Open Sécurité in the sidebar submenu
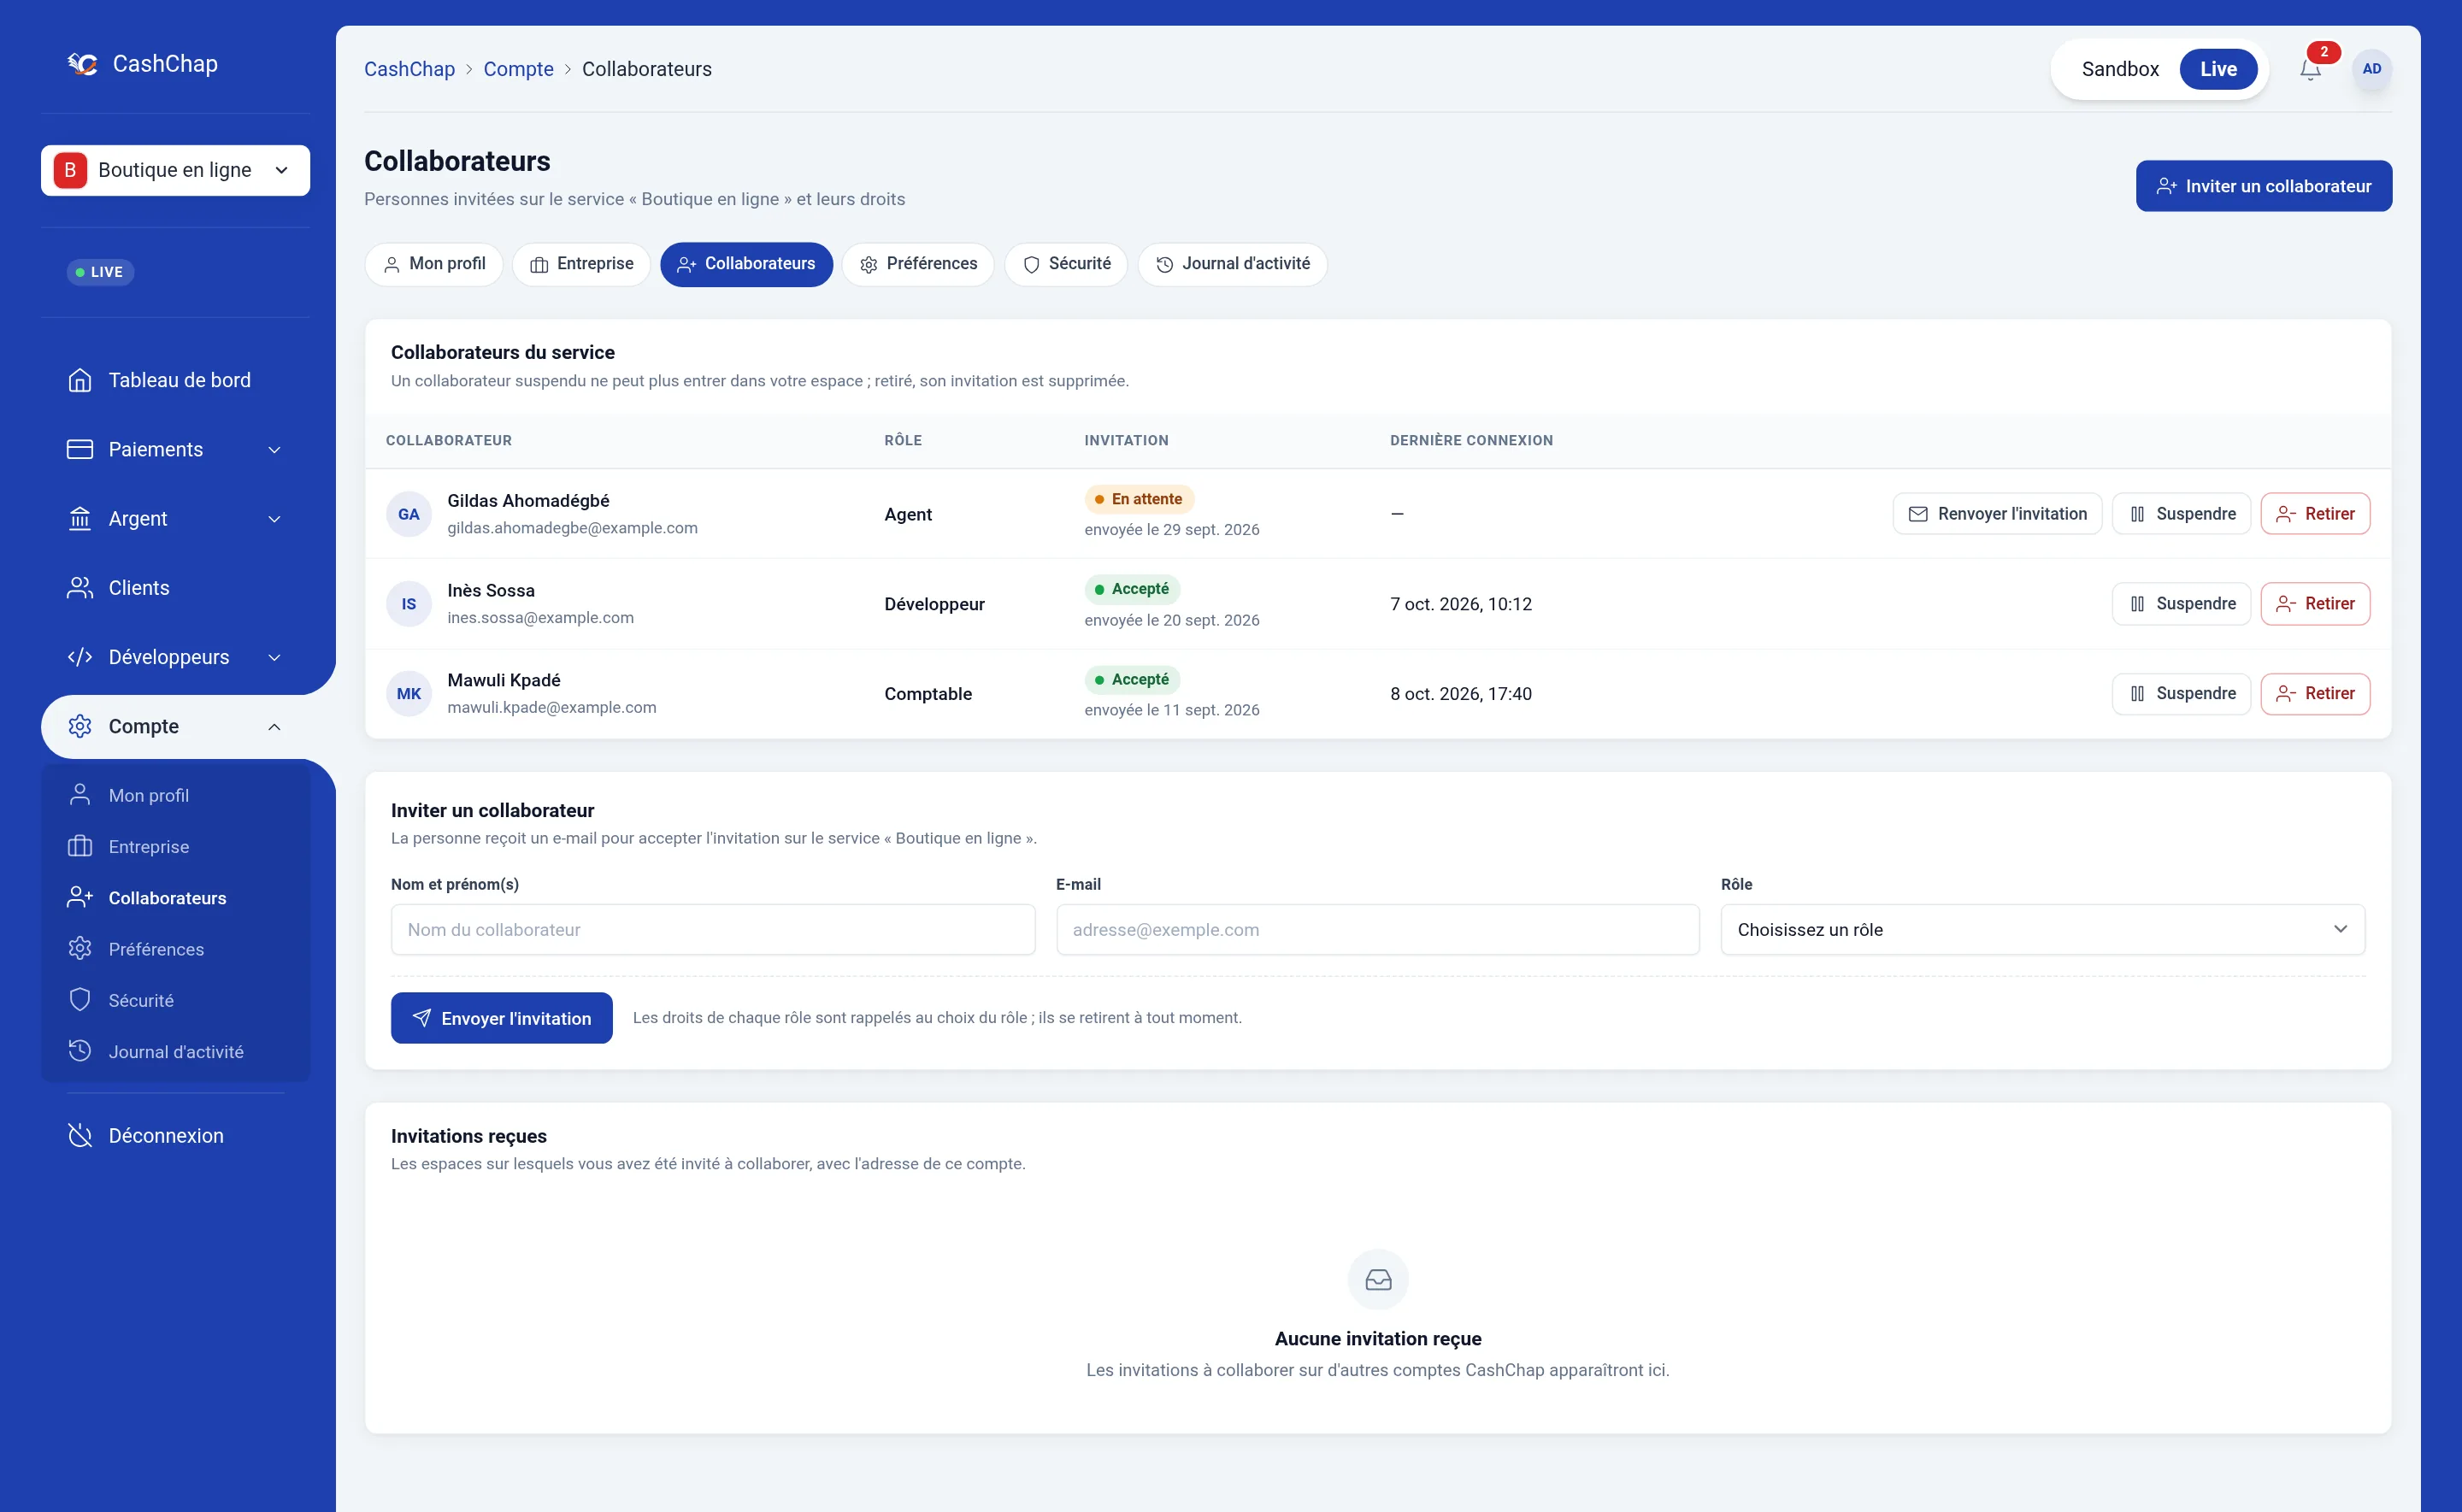 (x=175, y=1000)
